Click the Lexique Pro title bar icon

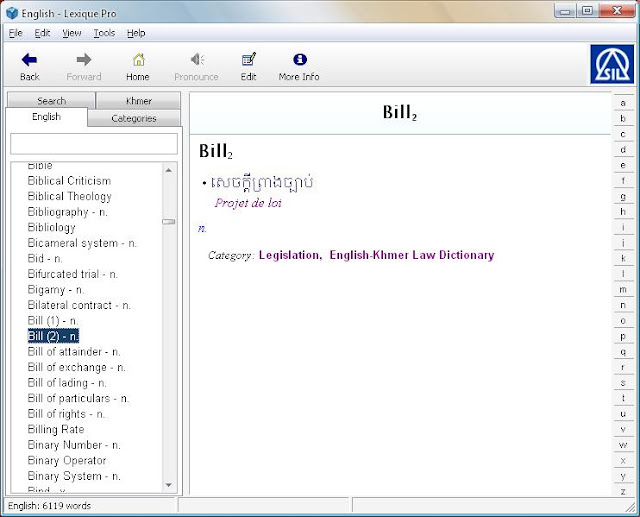(12, 13)
